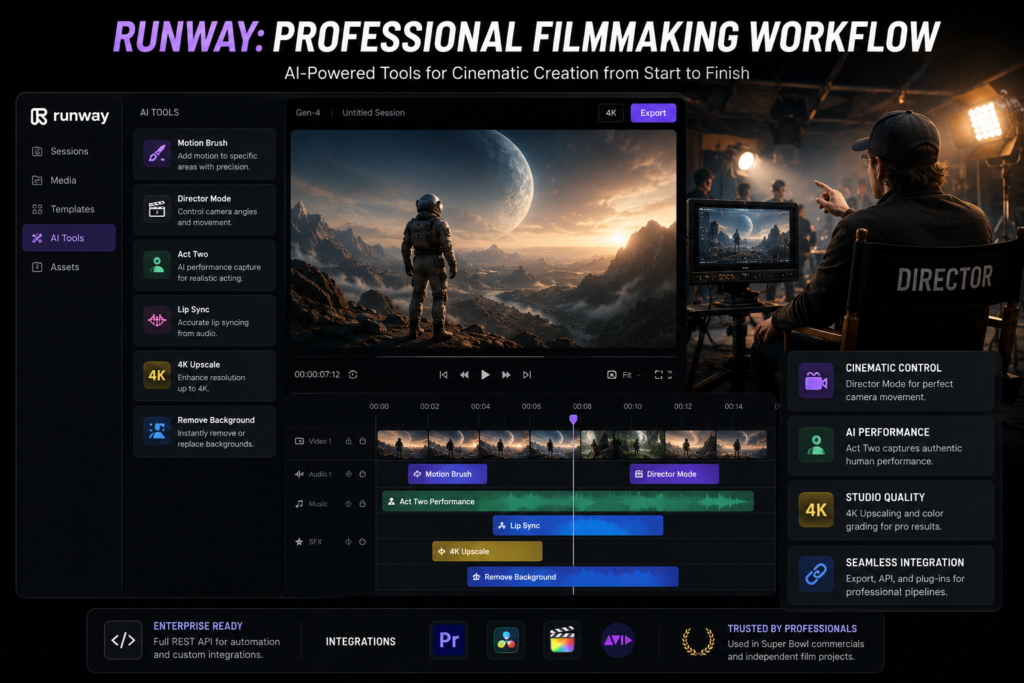The width and height of the screenshot is (1024, 683).
Task: Open the Motion Brush tool card icon
Action: coord(157,153)
